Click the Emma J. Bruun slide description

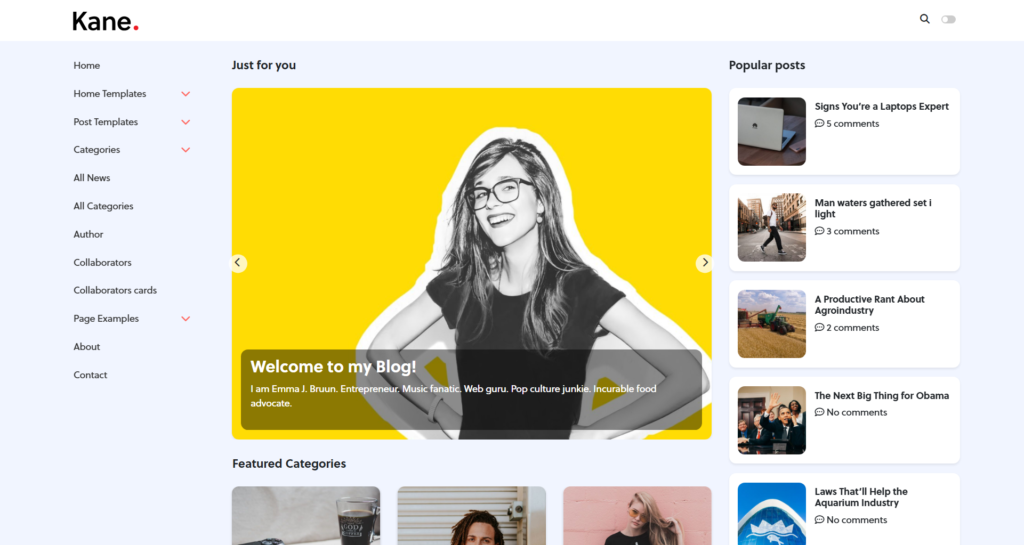453,396
